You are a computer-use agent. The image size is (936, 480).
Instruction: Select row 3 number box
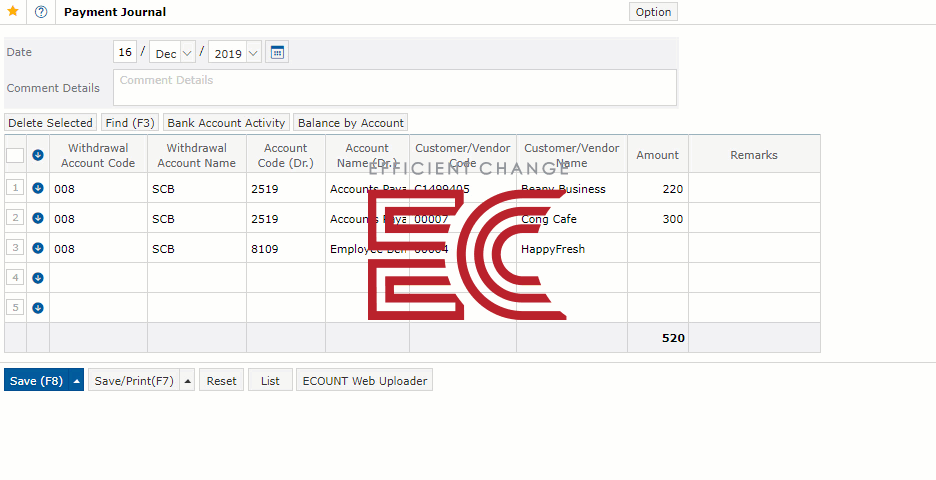click(15, 248)
